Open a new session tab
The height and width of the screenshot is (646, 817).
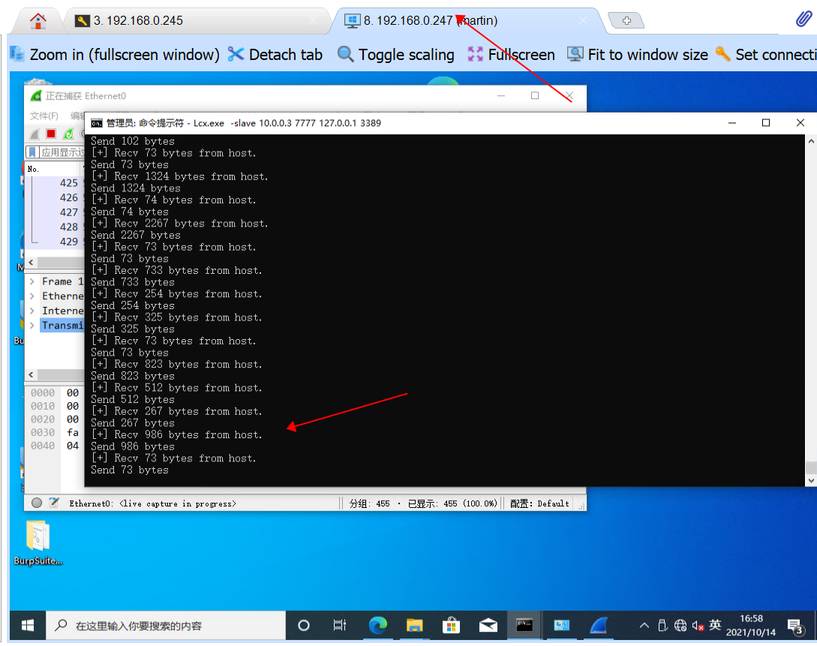(x=626, y=20)
